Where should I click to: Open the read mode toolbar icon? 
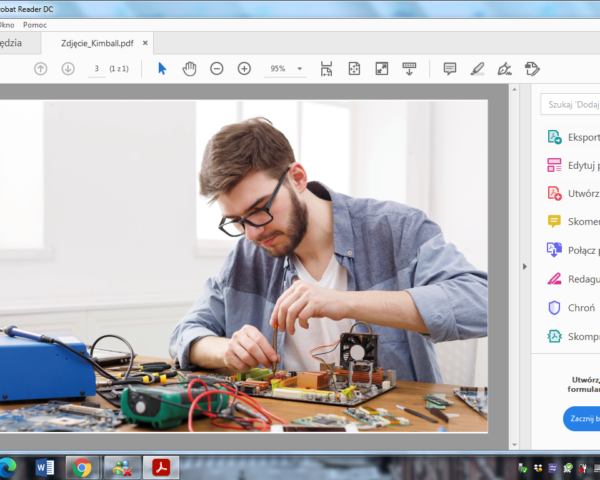tap(409, 69)
